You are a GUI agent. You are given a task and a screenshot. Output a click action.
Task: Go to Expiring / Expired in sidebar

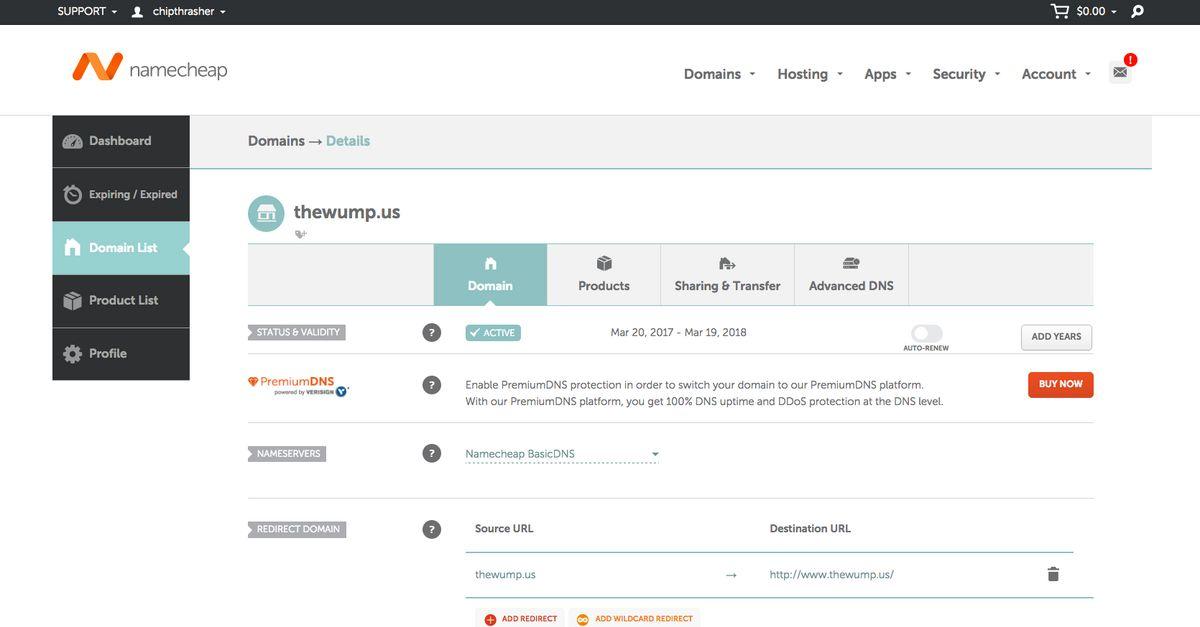click(121, 195)
